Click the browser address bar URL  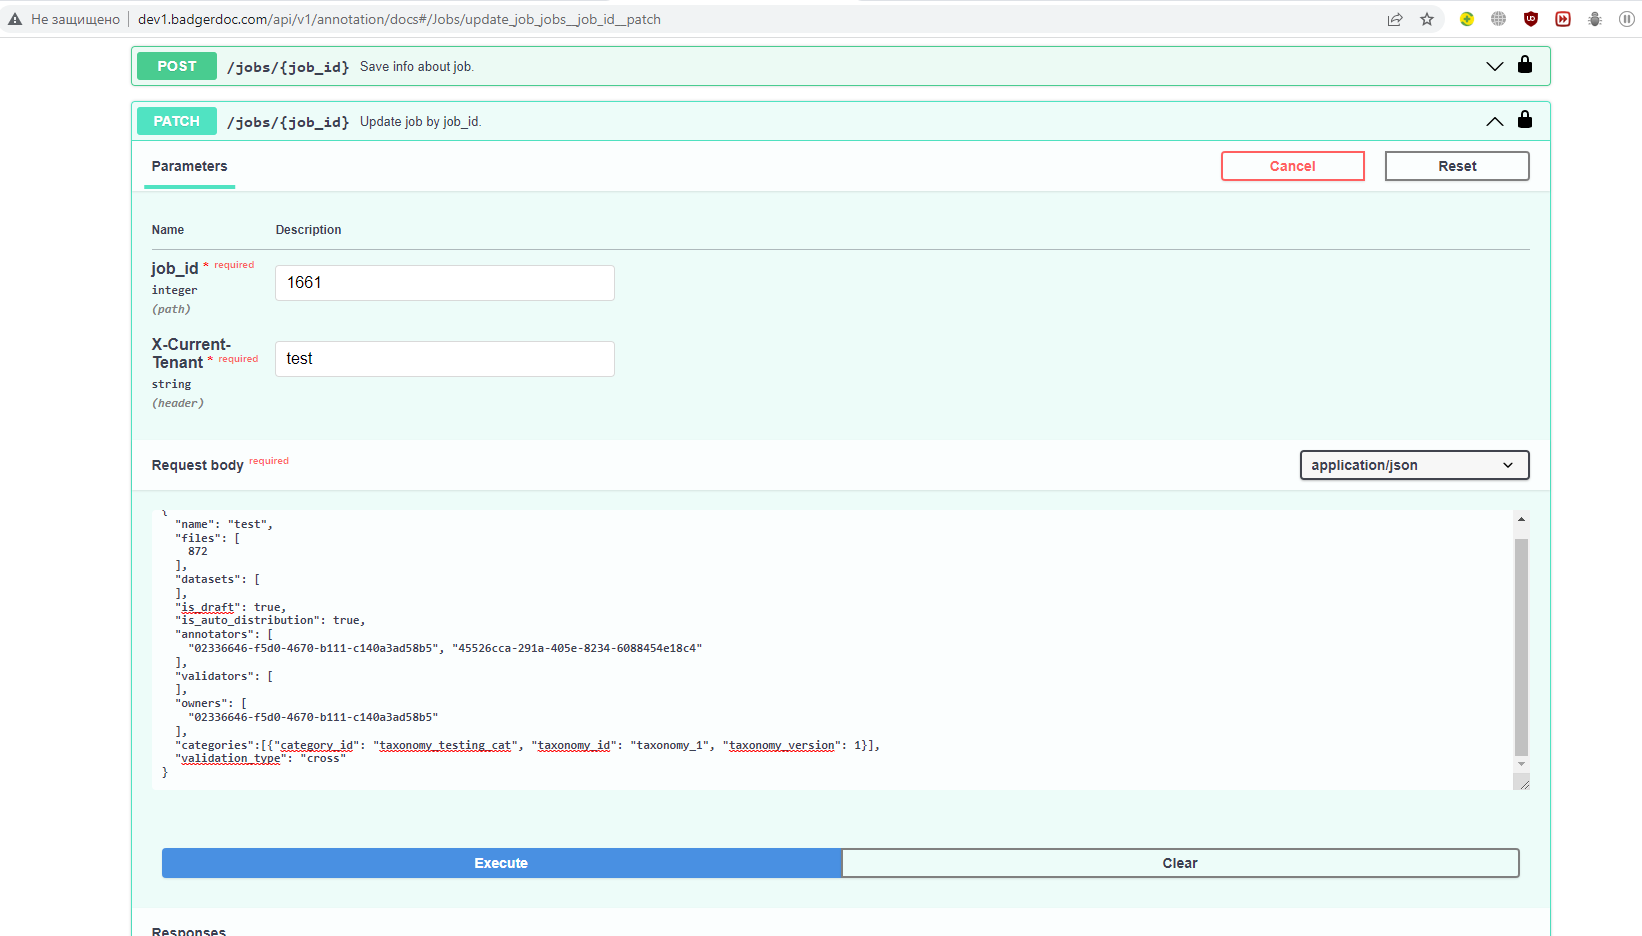click(x=399, y=19)
